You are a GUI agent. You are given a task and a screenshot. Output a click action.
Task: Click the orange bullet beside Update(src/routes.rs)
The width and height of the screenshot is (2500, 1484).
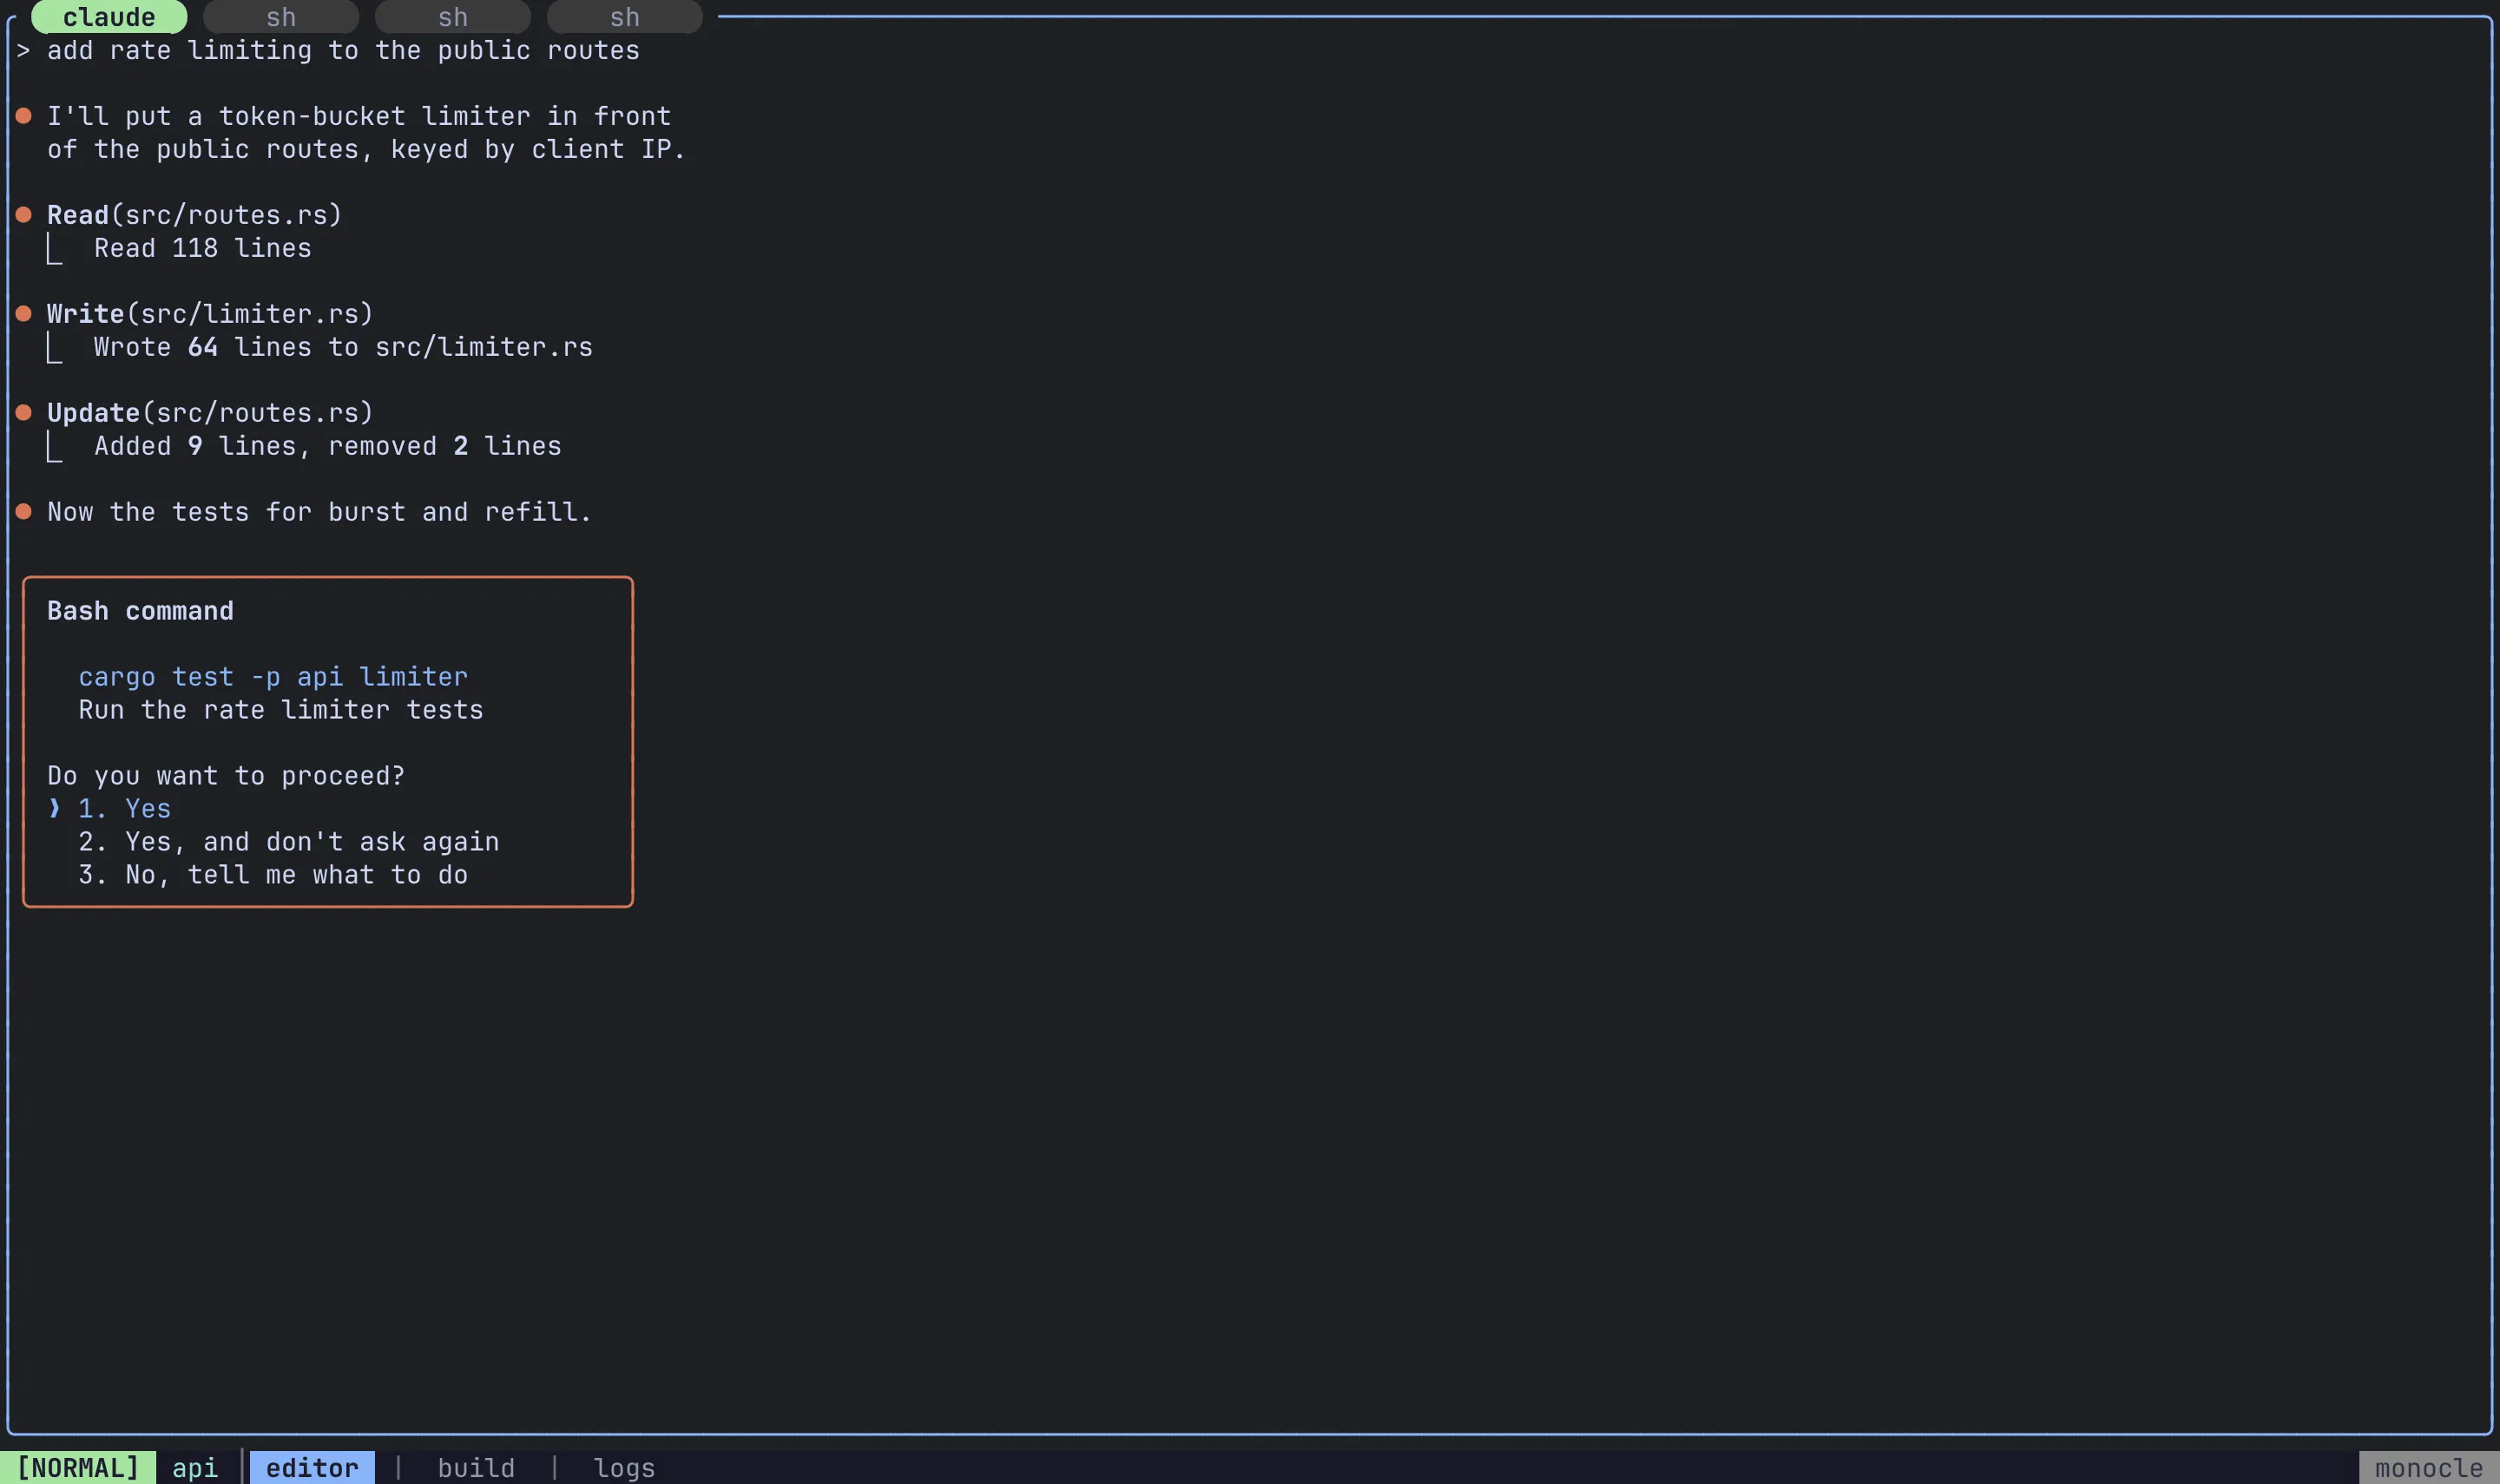click(x=24, y=412)
